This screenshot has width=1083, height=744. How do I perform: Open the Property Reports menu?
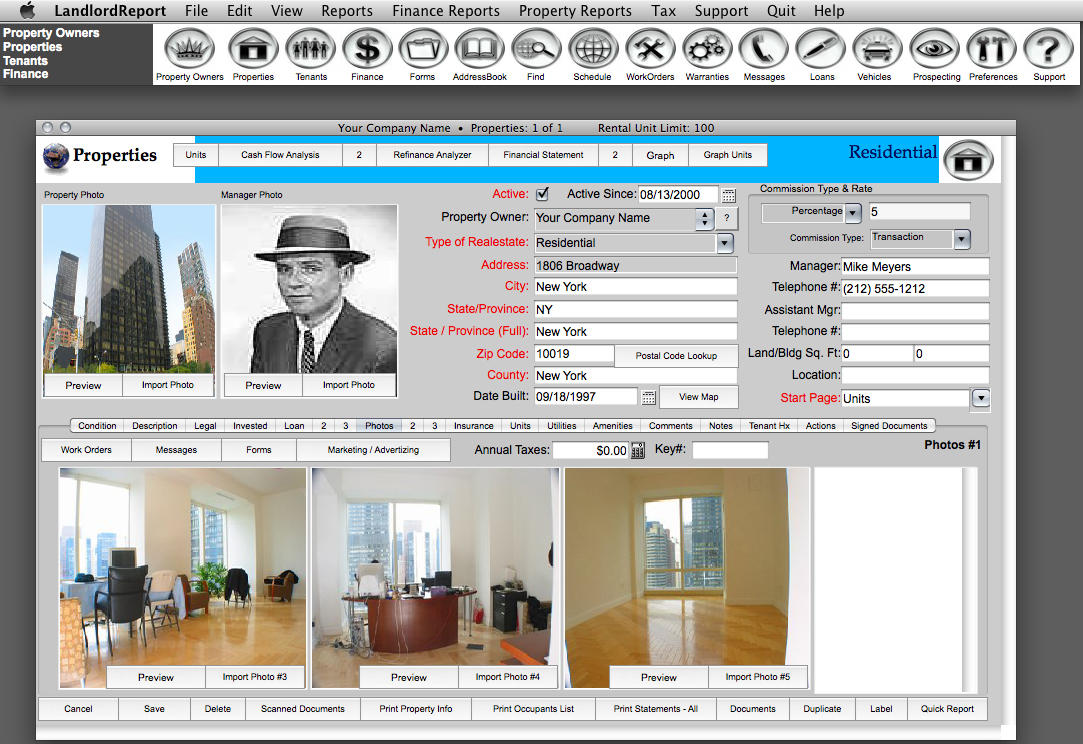click(575, 11)
